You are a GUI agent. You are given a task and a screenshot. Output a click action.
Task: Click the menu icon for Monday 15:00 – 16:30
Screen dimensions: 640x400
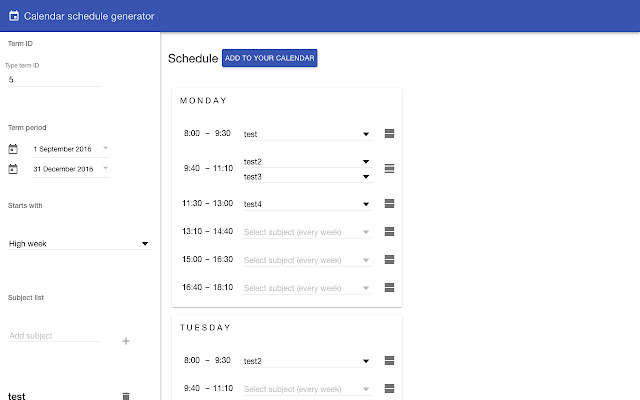(x=389, y=259)
